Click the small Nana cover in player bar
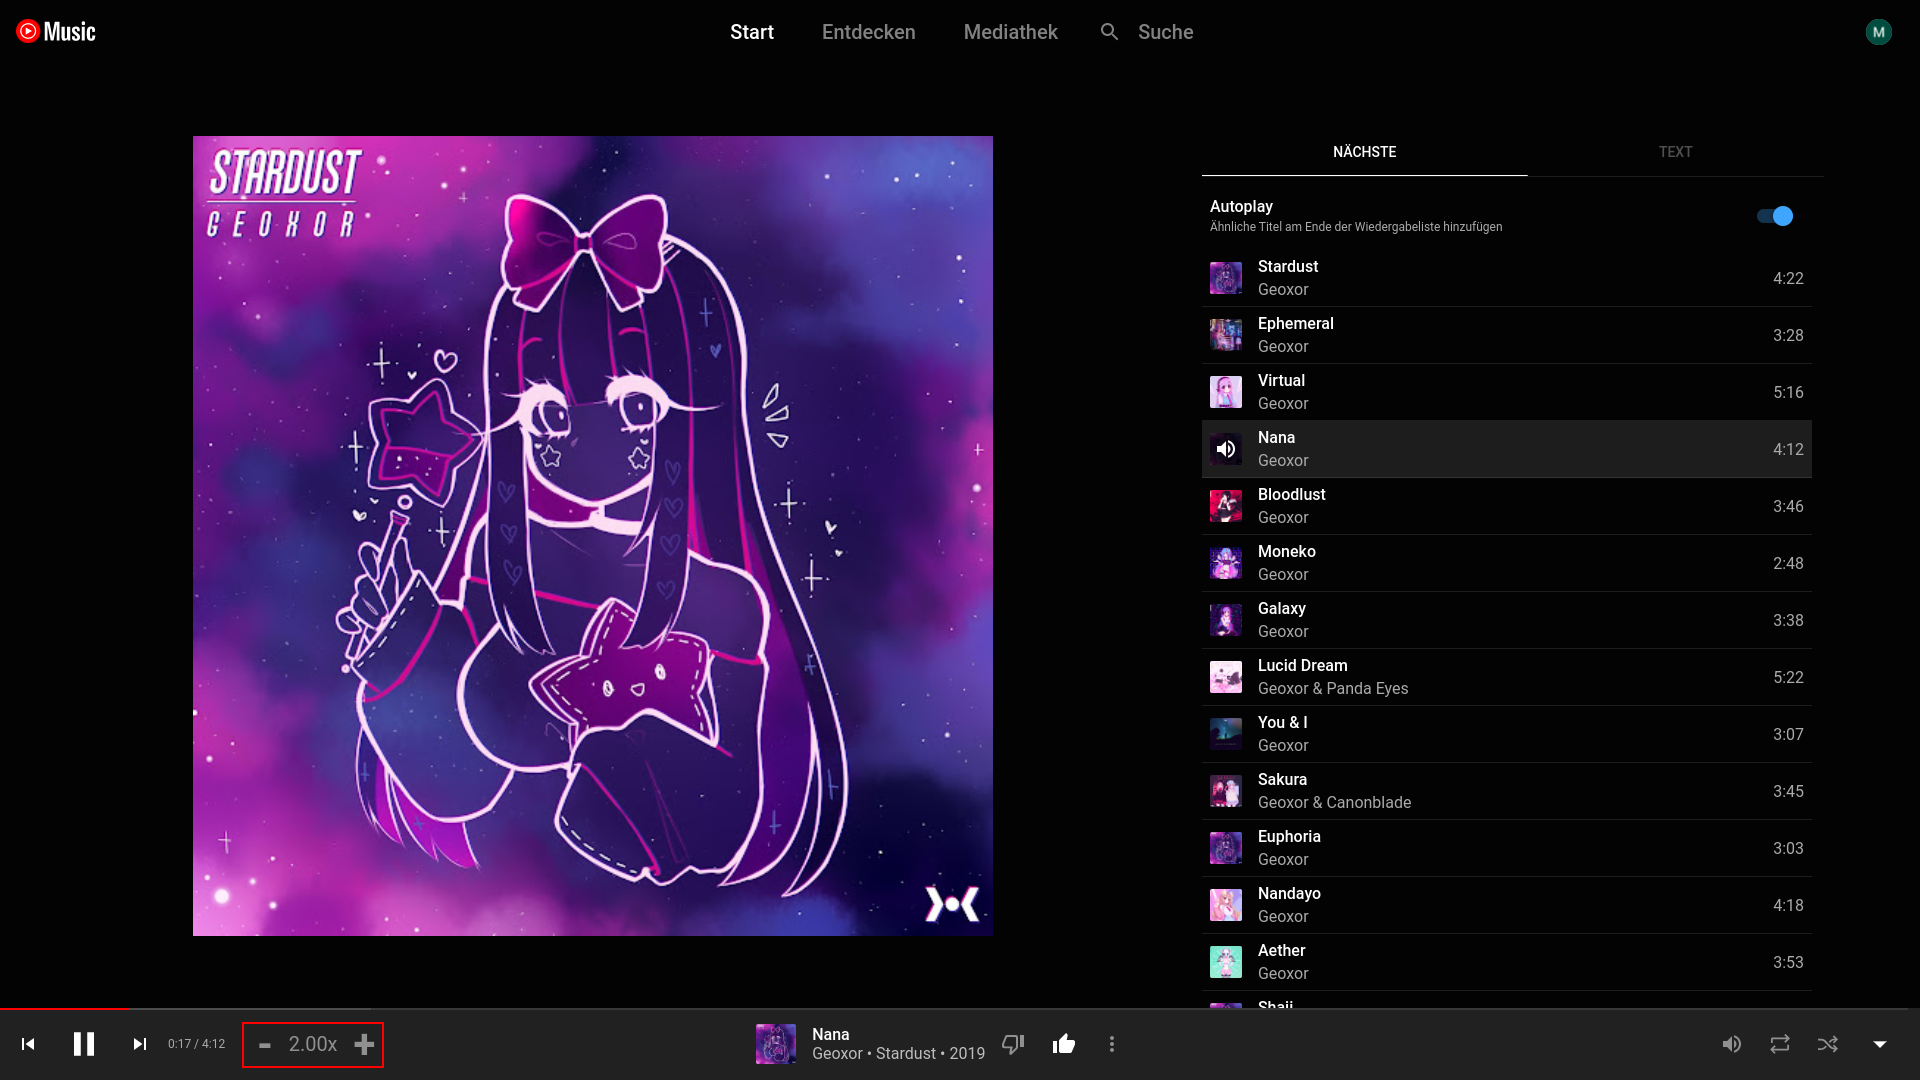 [776, 1044]
